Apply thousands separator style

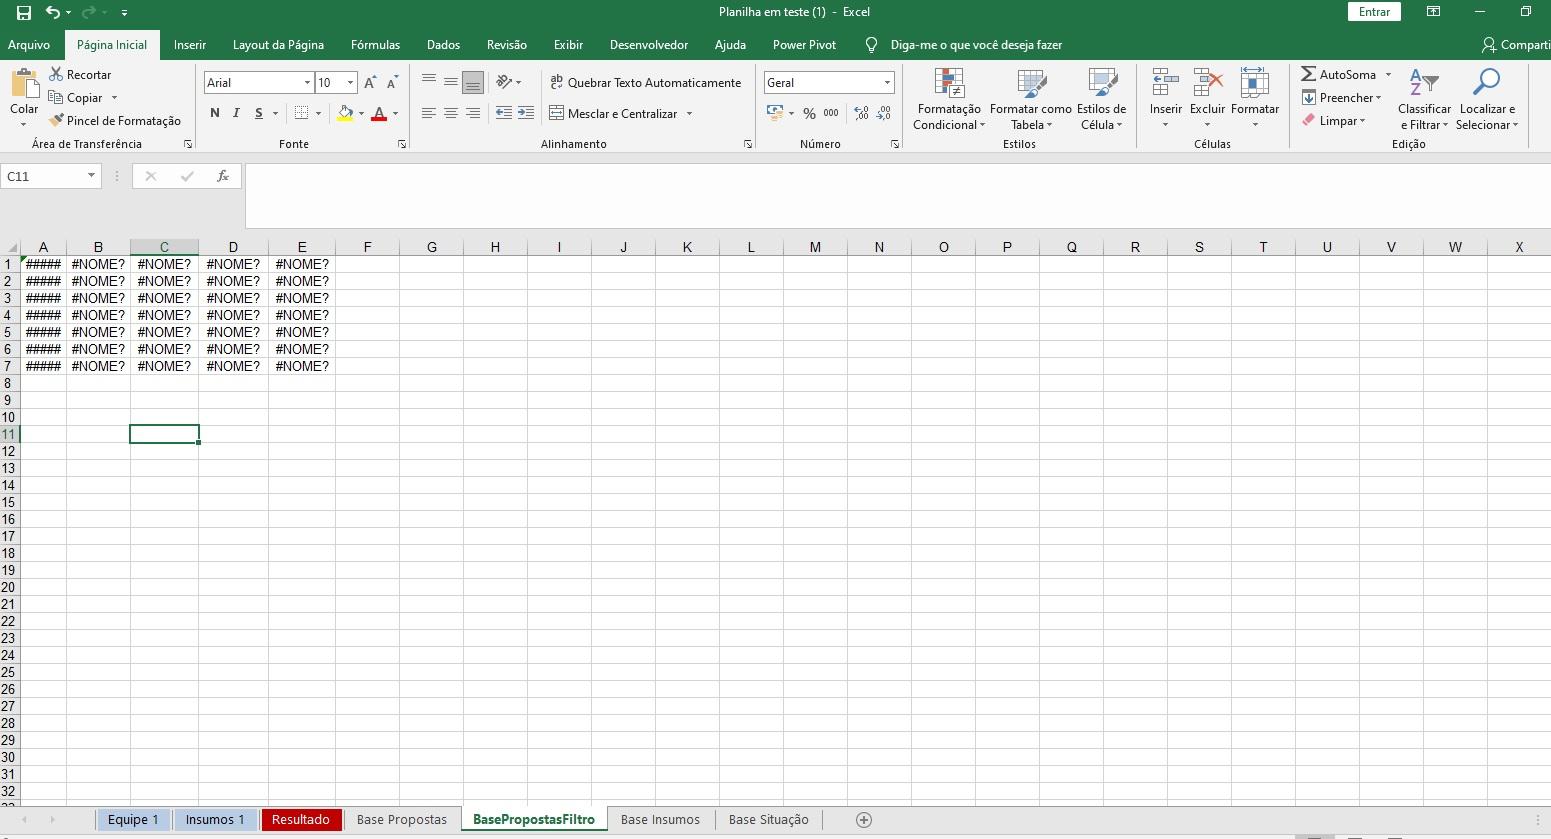tap(831, 113)
